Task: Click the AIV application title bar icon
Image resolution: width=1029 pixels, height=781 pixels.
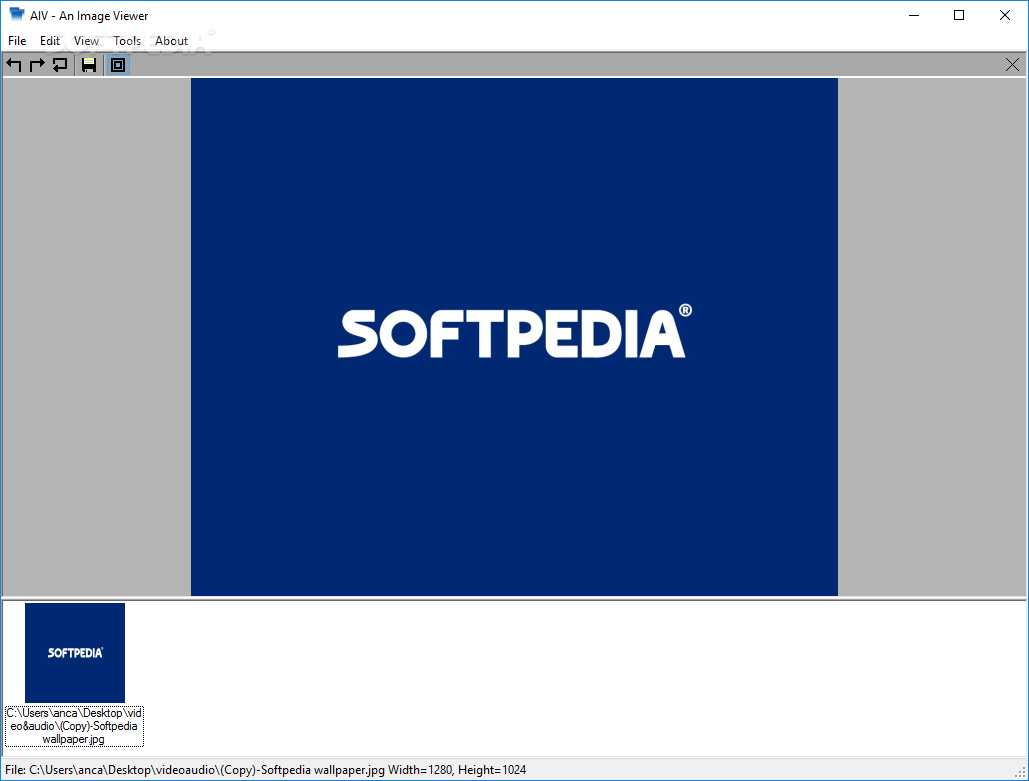Action: (16, 14)
